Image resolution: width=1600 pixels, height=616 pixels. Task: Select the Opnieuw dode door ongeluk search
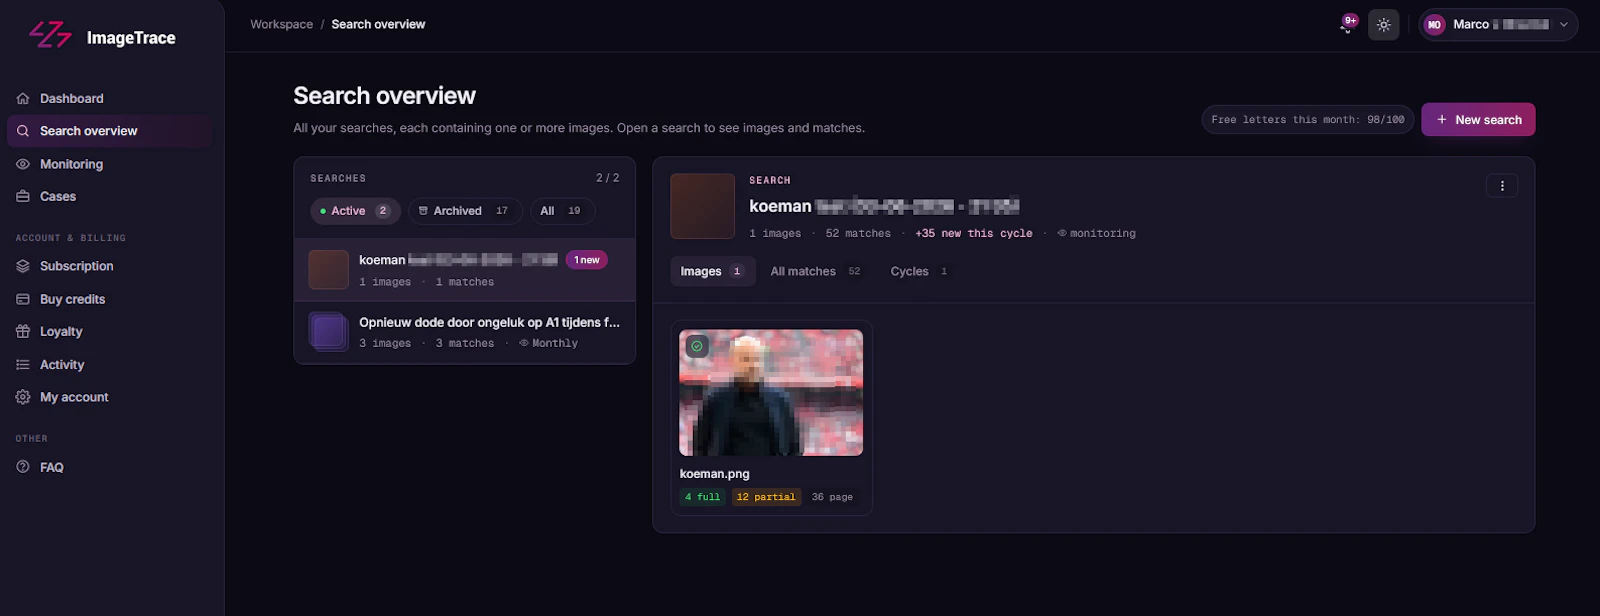coord(465,332)
